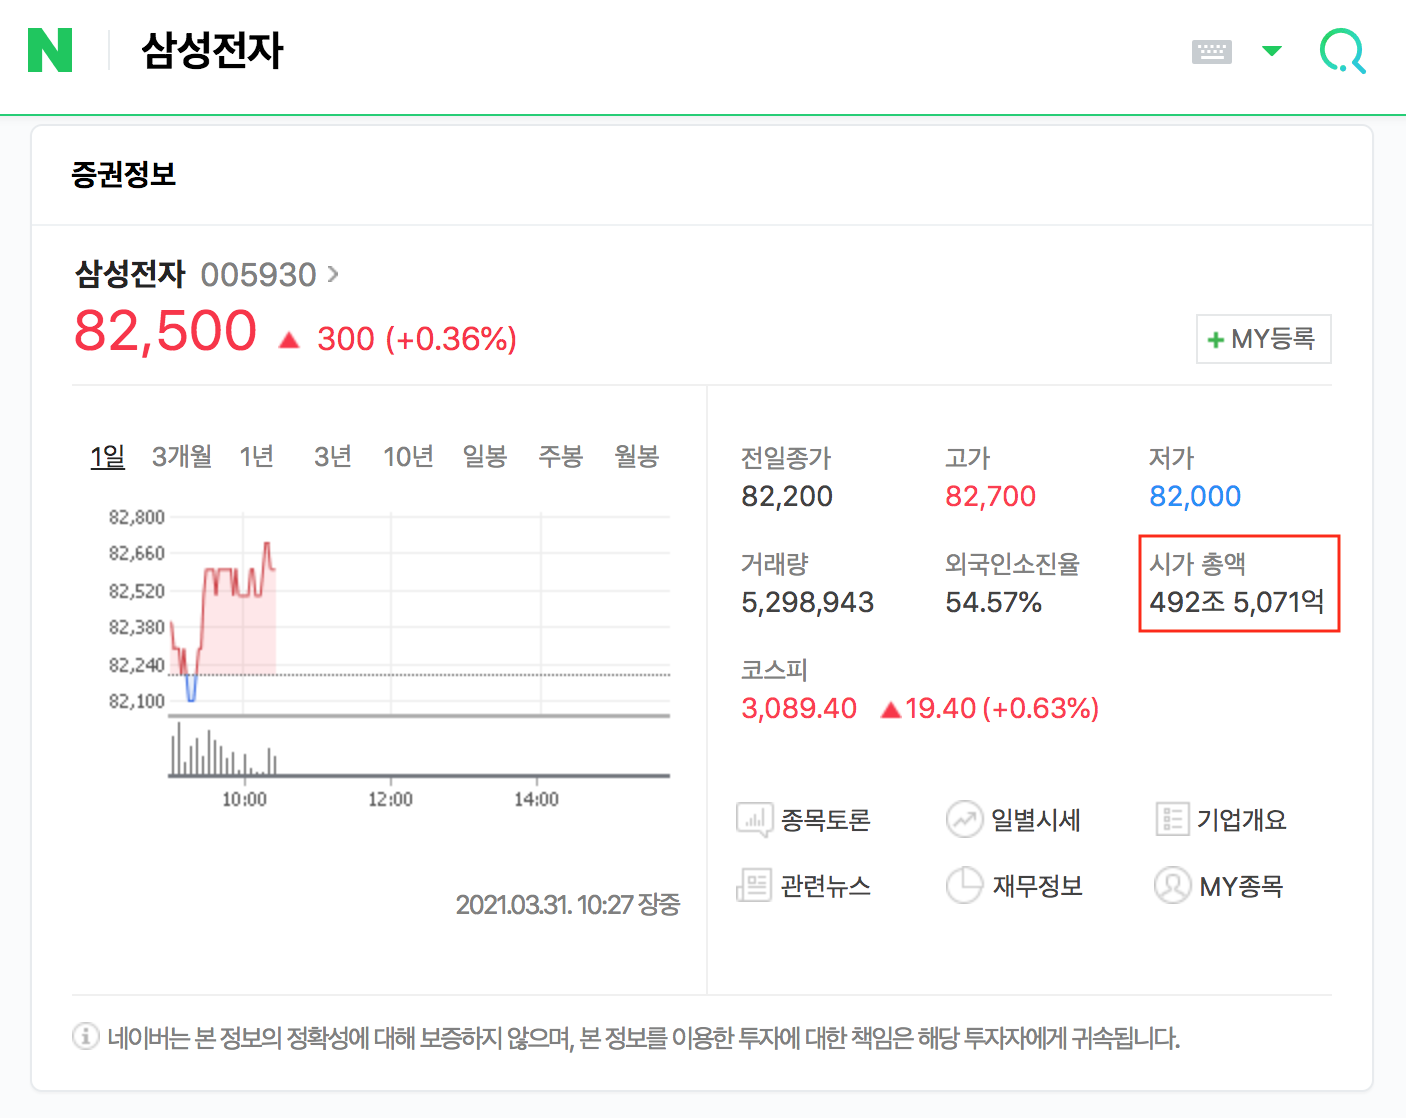Open 종목토론 via the speech bubble icon

click(x=755, y=819)
